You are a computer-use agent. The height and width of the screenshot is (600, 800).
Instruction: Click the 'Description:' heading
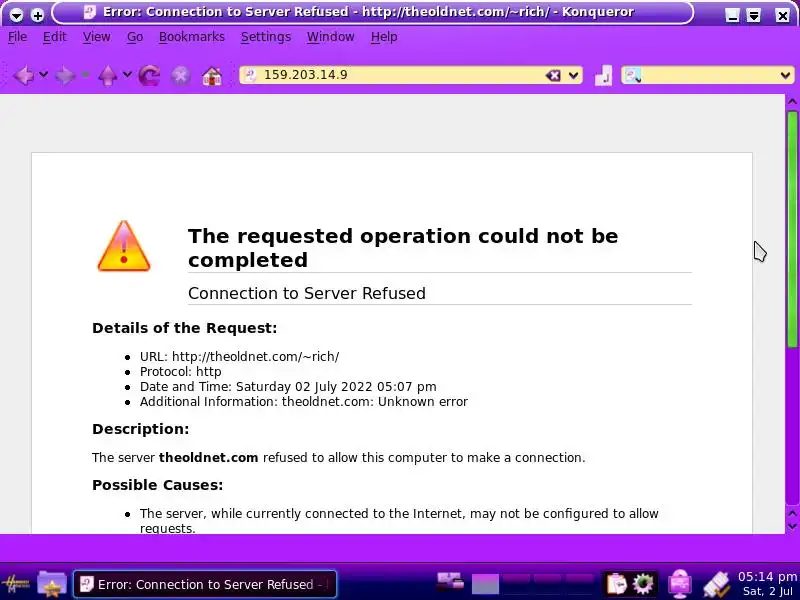click(x=140, y=429)
